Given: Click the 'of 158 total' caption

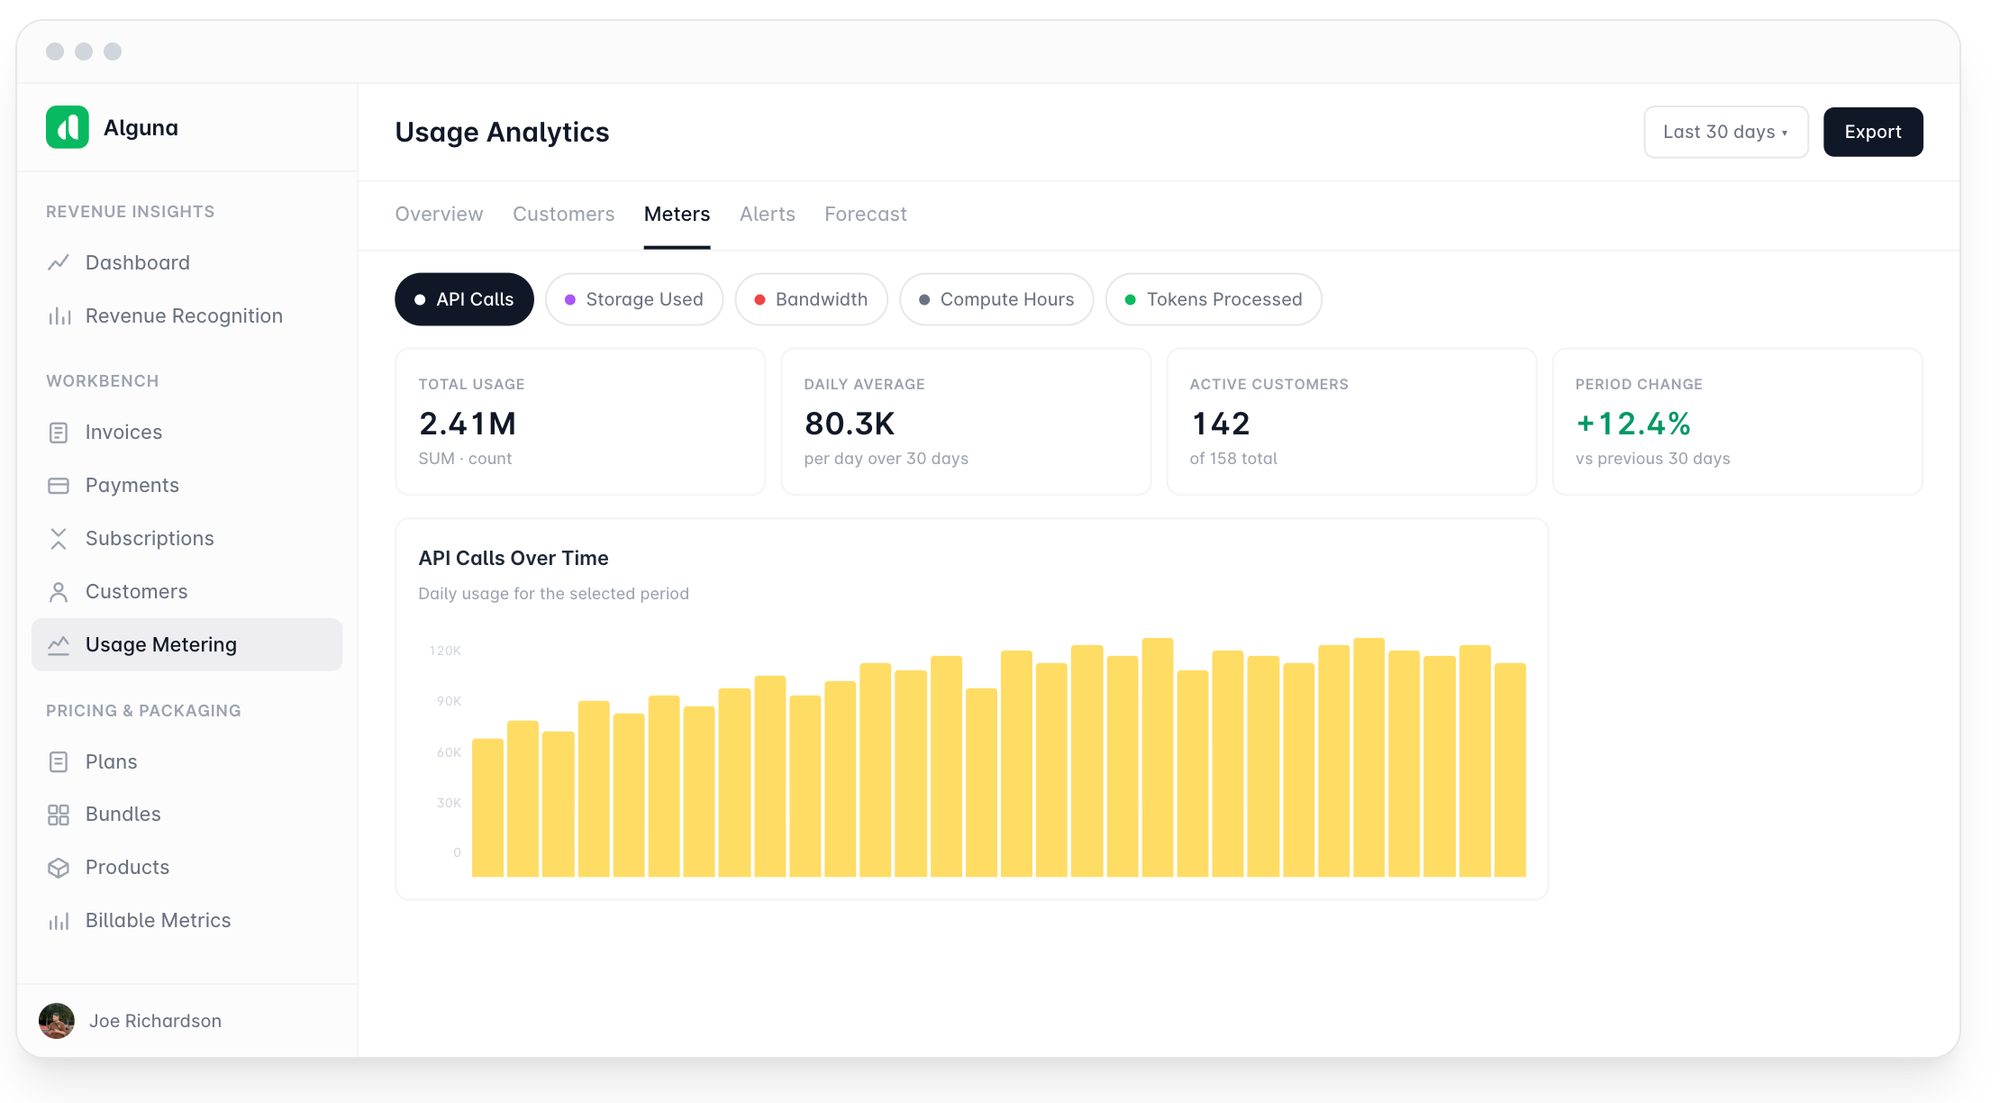Looking at the screenshot, I should tap(1234, 459).
